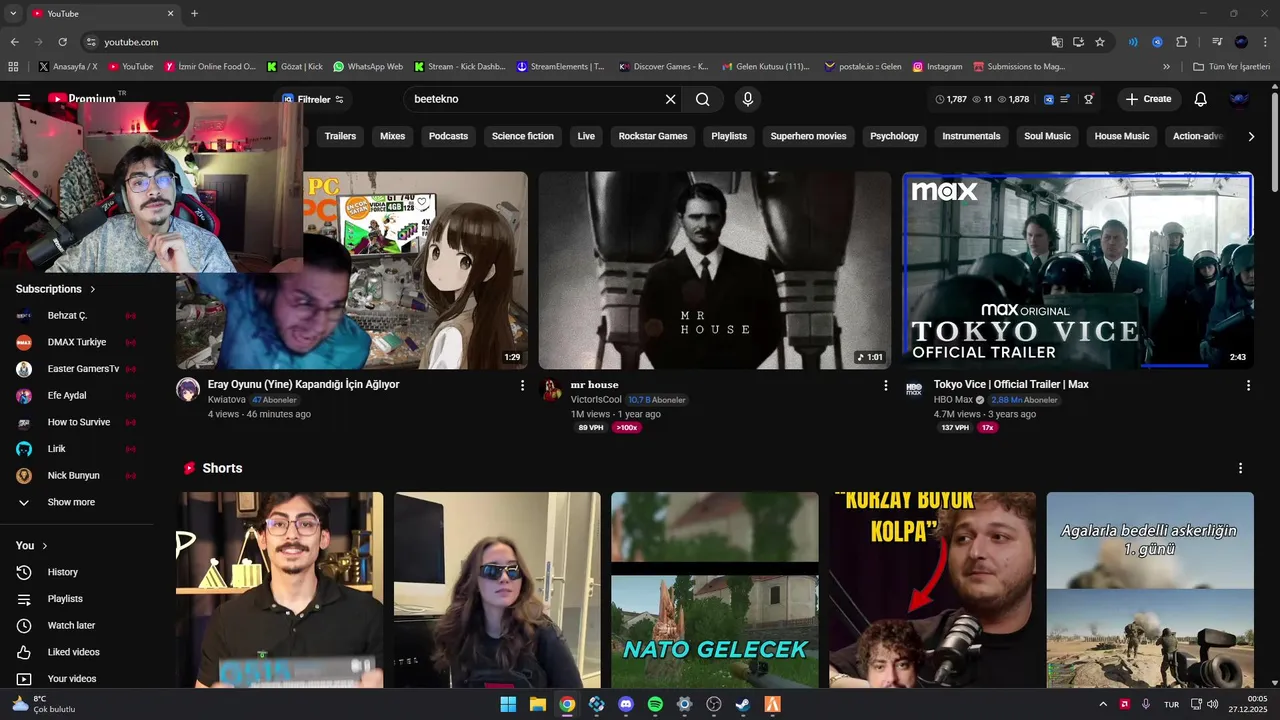The width and height of the screenshot is (1280, 720).
Task: Click the Kwiatova channel avatar
Action: [x=188, y=389]
